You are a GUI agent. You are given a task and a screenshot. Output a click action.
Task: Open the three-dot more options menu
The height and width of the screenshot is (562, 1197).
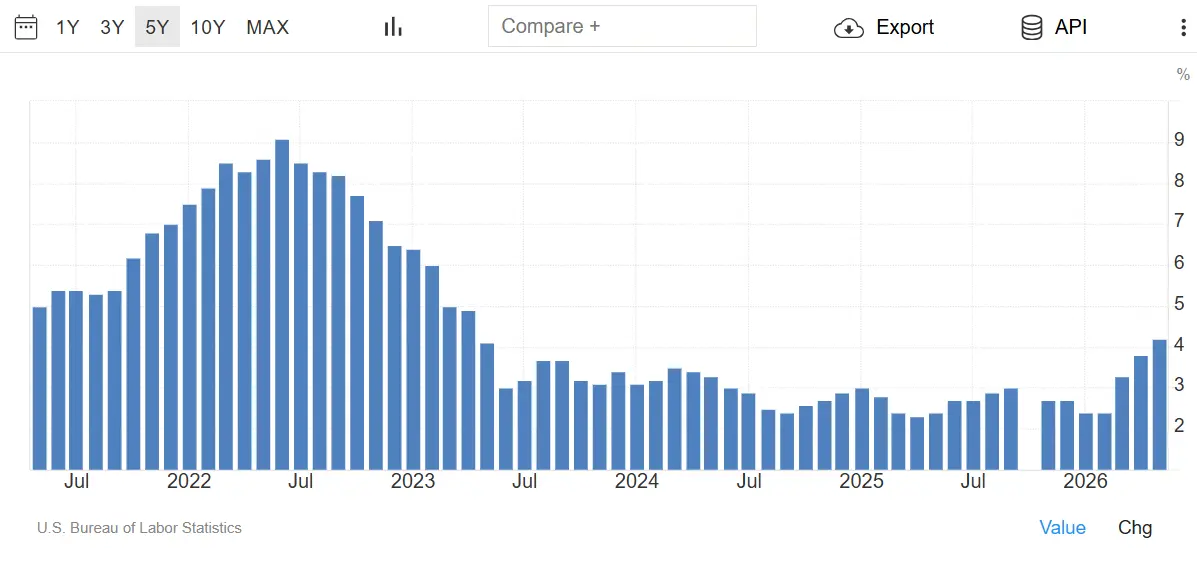(x=1183, y=27)
